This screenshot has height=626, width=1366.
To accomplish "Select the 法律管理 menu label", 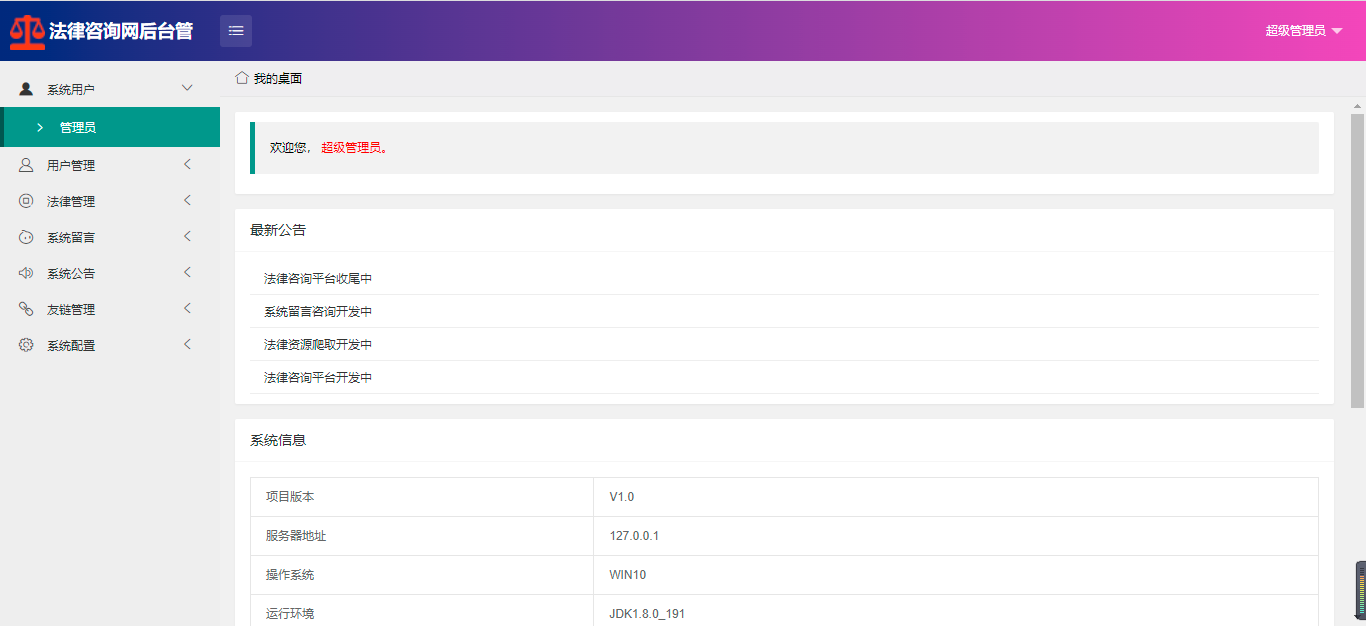I will tap(71, 202).
